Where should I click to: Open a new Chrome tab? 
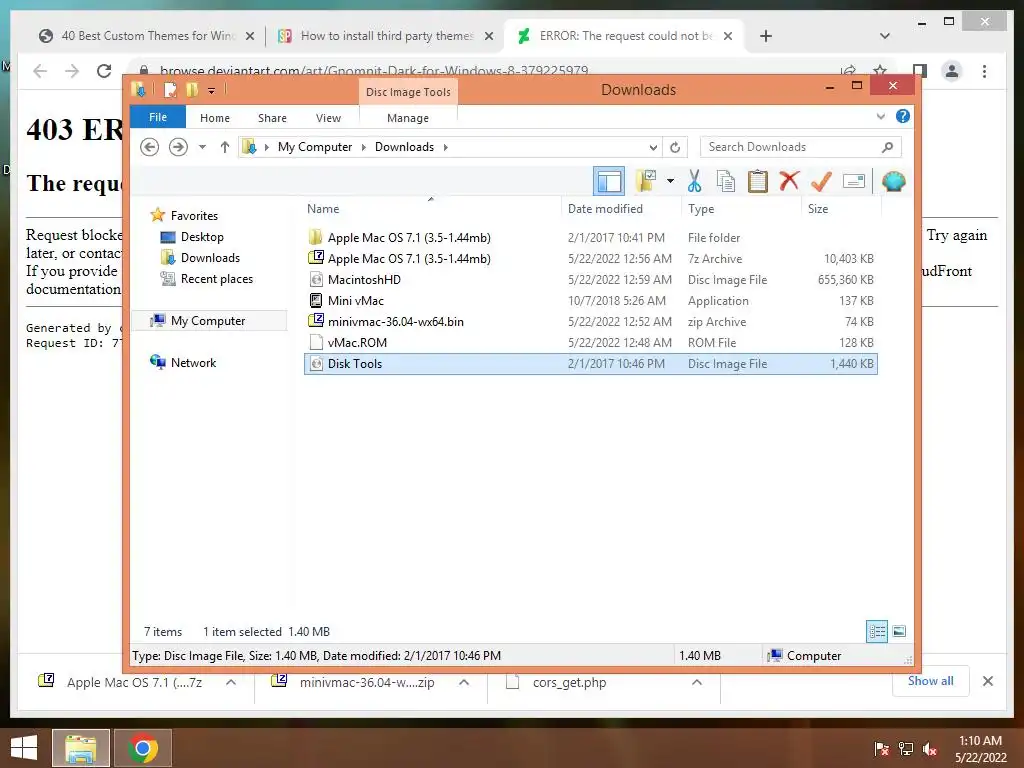765,36
